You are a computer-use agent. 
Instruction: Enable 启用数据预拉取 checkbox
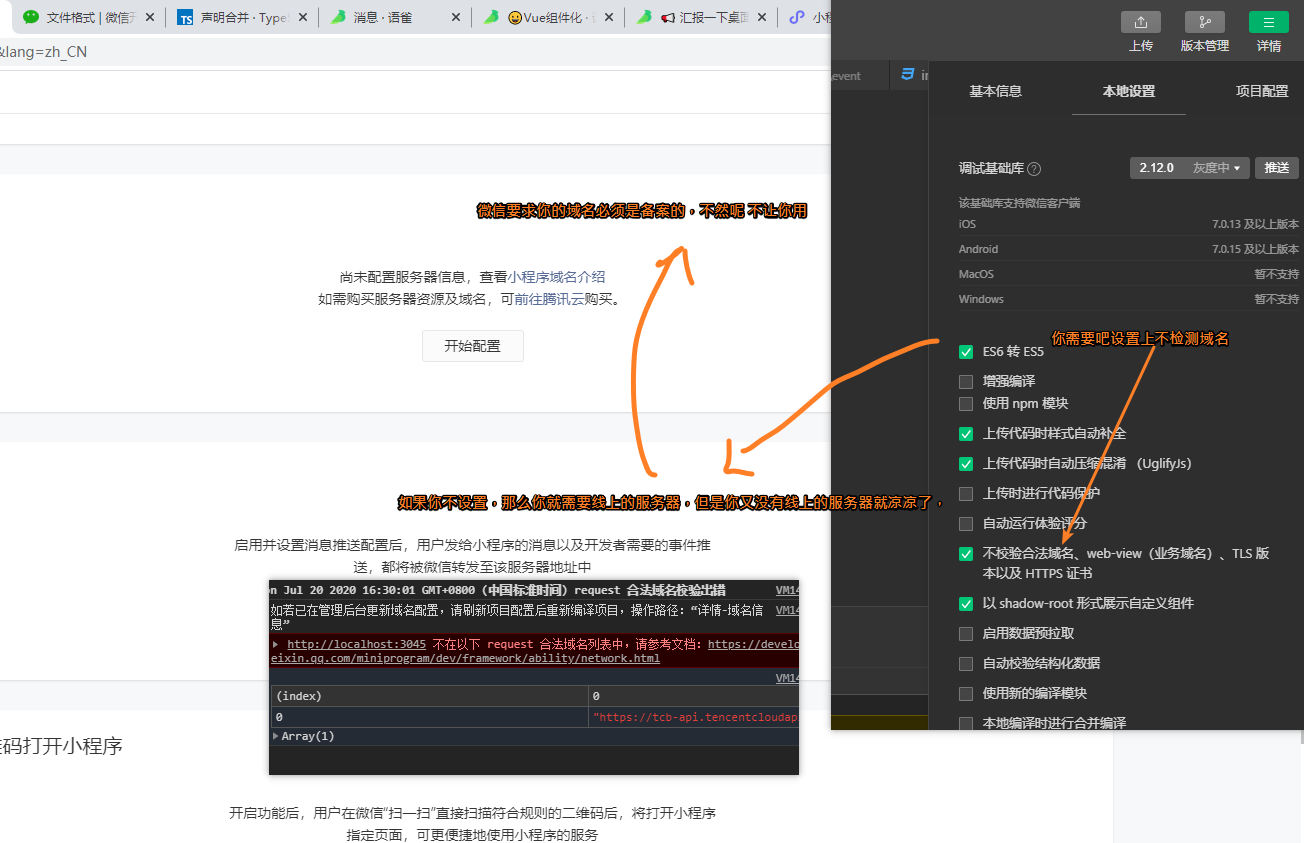[x=966, y=634]
